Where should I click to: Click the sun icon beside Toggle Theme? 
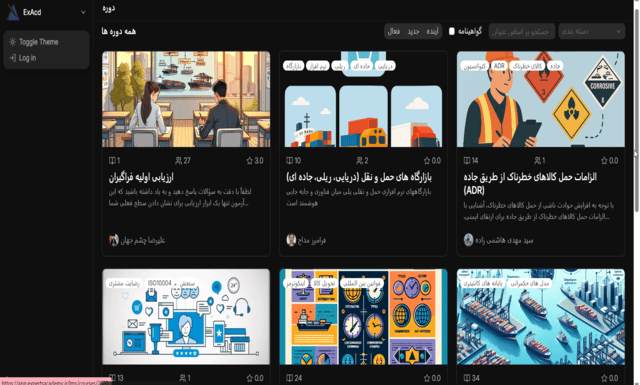13,42
